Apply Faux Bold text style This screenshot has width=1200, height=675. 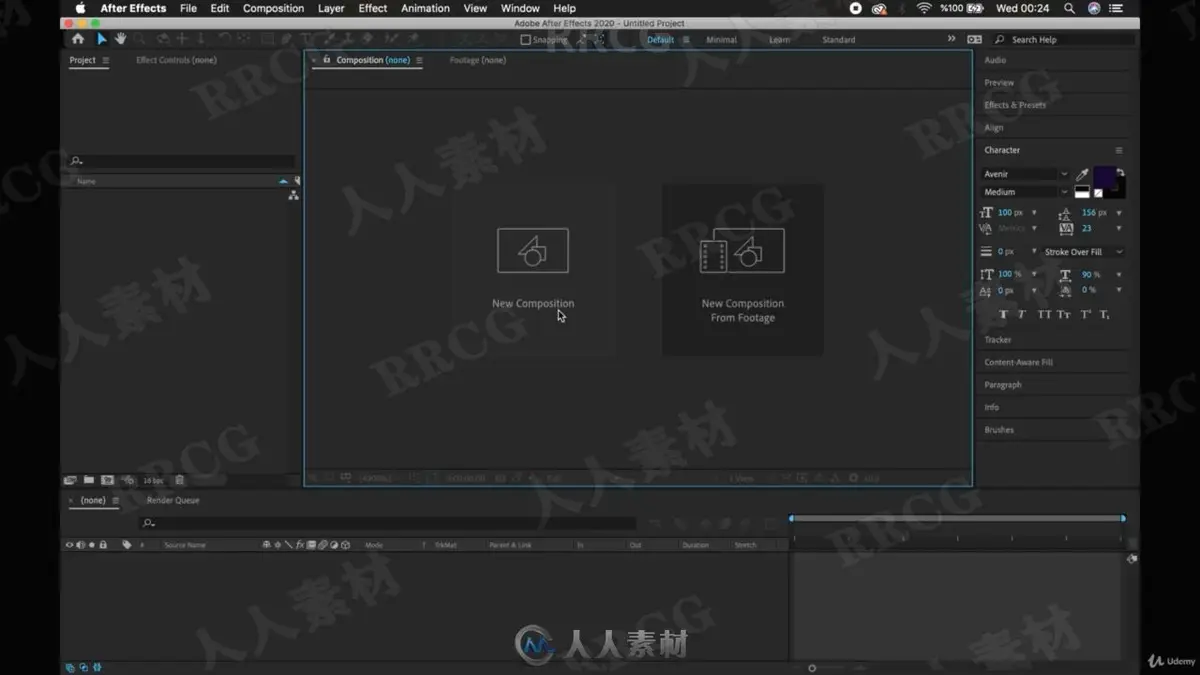[1003, 314]
